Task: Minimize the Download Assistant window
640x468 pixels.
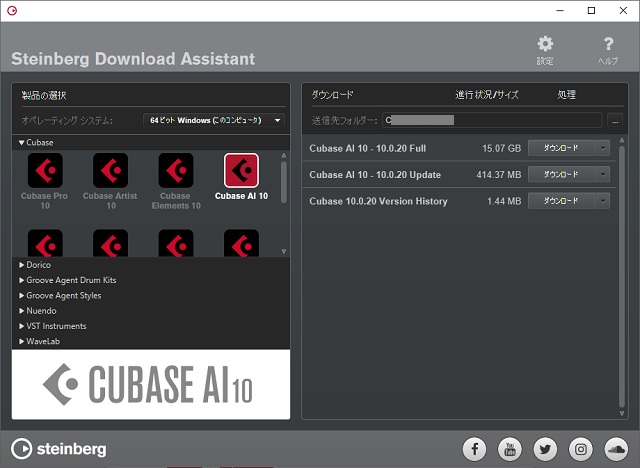Action: coord(560,11)
